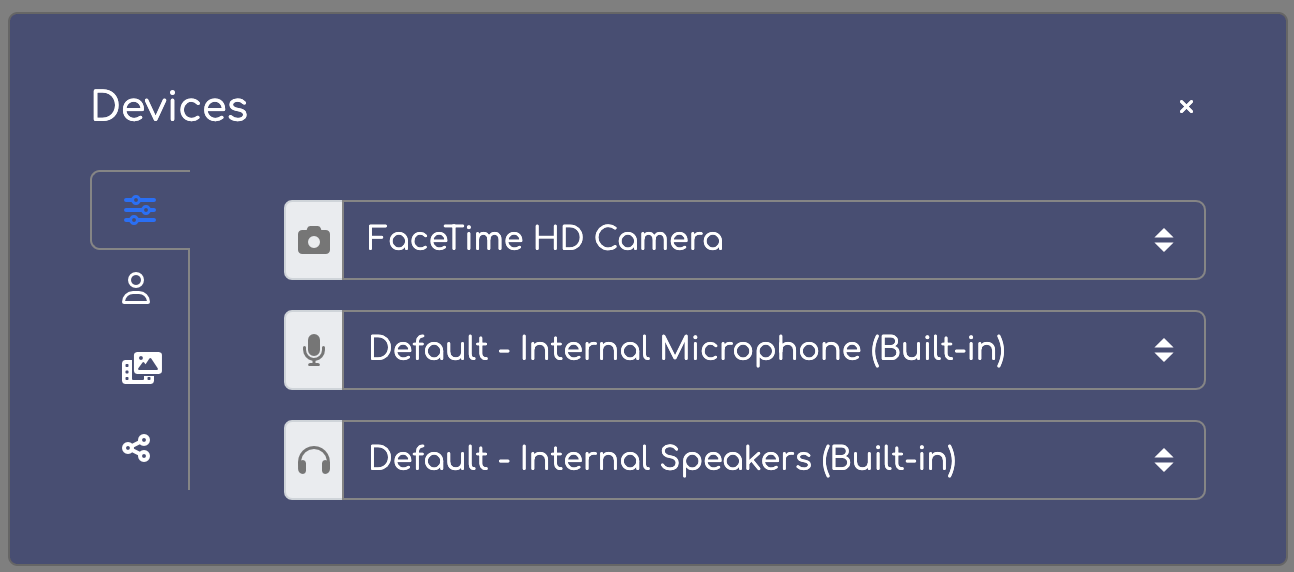
Task: Click the "Default - Internal Microphone (Built-in)" text
Action: coord(686,350)
